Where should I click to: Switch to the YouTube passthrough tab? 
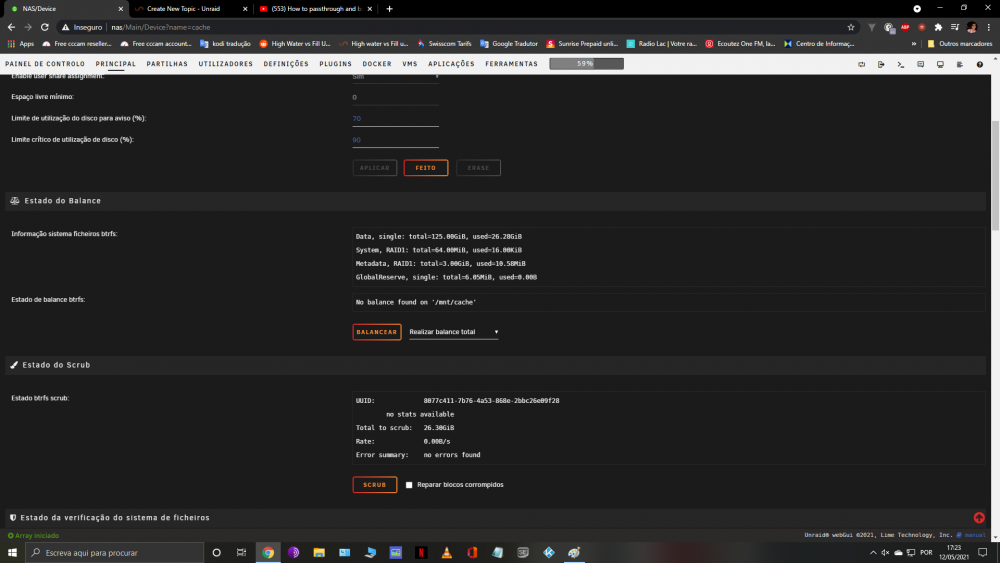click(x=316, y=9)
